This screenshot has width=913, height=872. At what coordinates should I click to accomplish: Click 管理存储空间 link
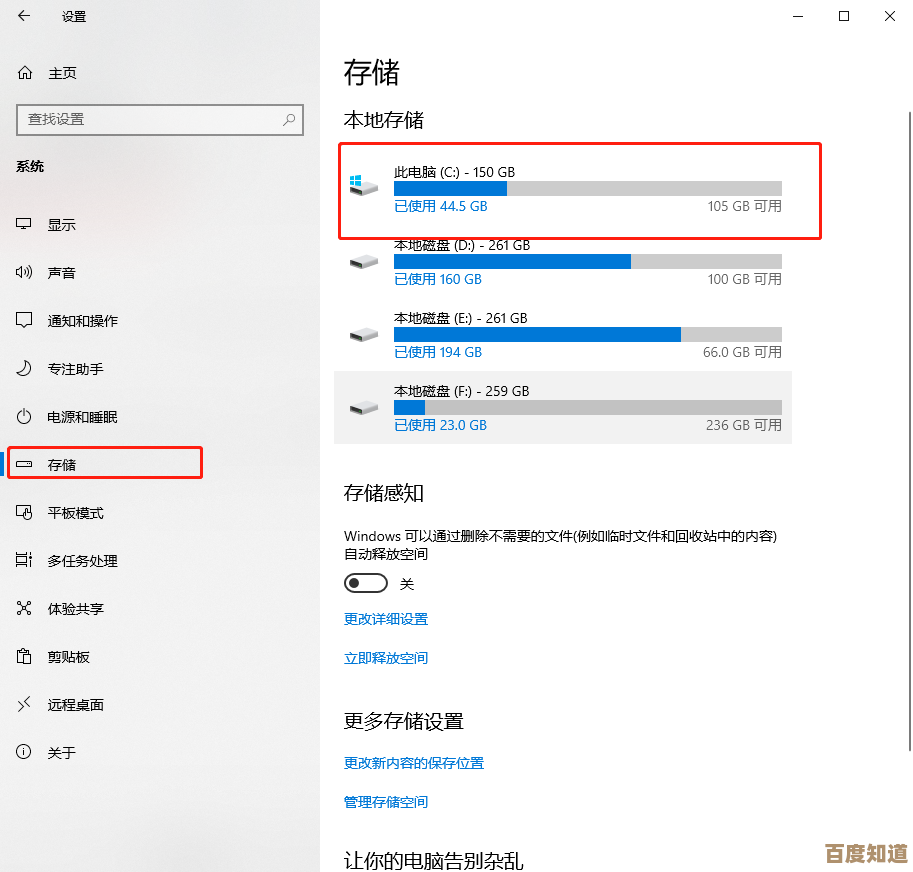coord(386,801)
